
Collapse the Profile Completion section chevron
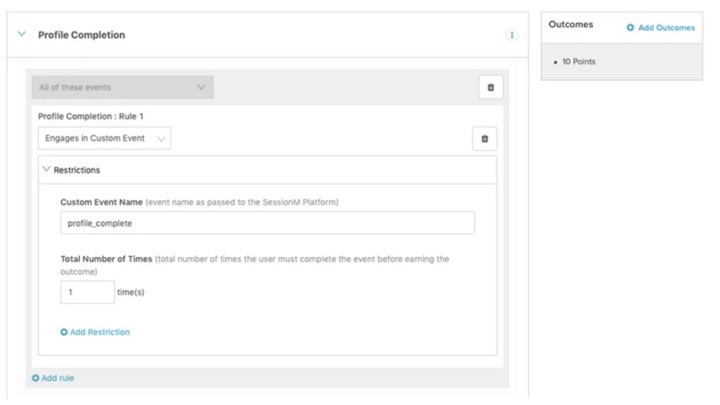tap(22, 35)
